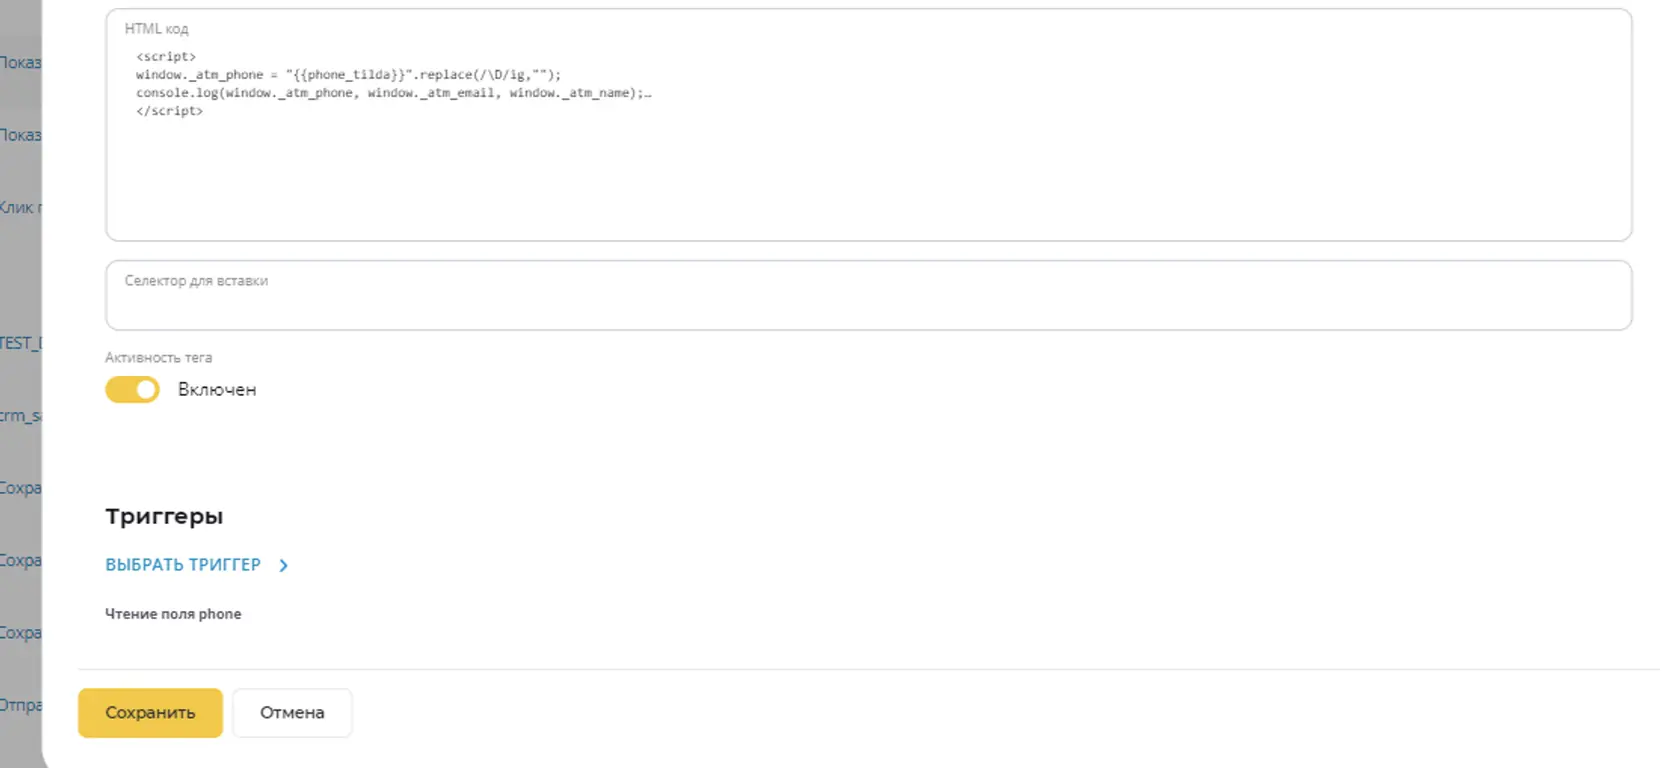Viewport: 1680px width, 768px height.
Task: Toggle the Включен tag activity switch
Action: [132, 390]
